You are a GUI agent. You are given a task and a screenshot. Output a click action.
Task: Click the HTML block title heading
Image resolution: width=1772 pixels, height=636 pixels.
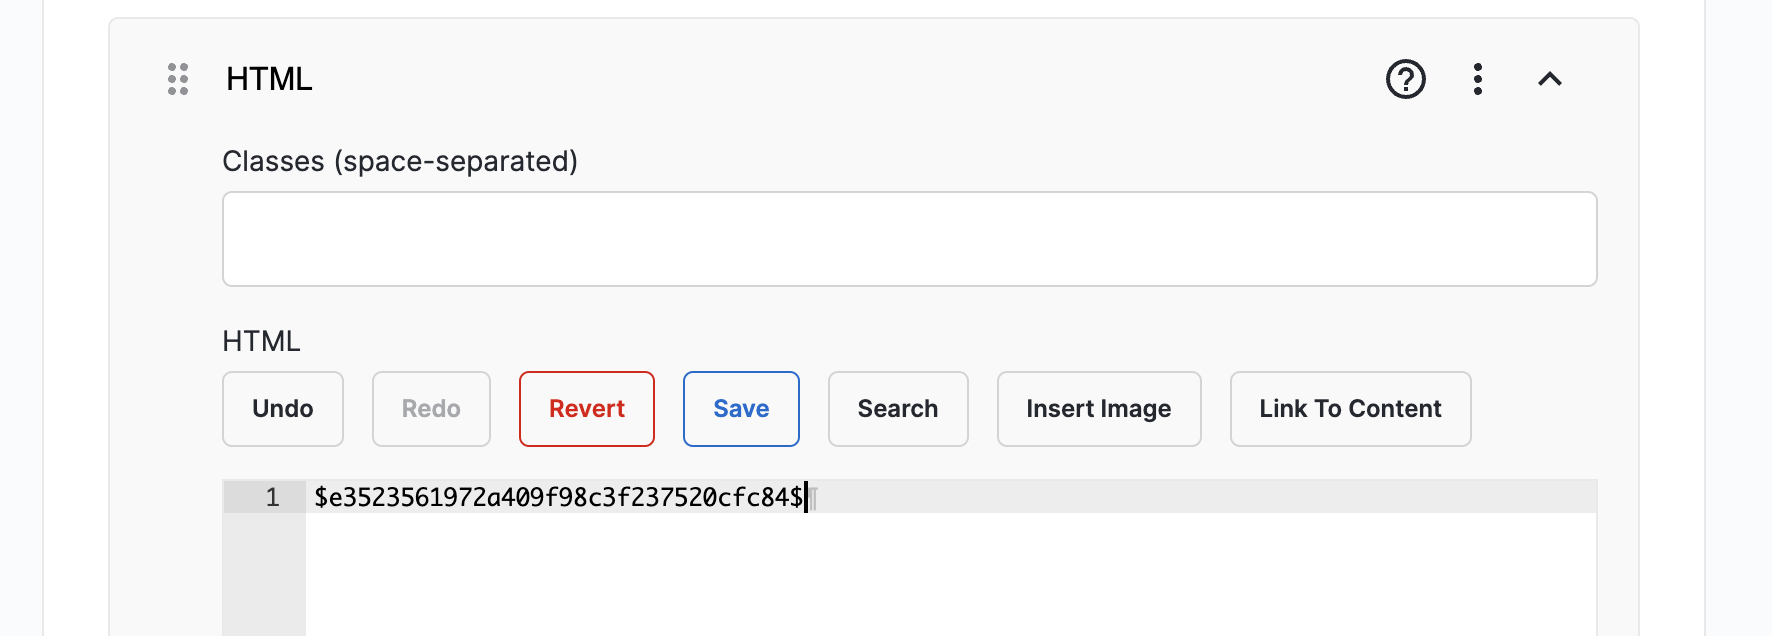coord(269,79)
